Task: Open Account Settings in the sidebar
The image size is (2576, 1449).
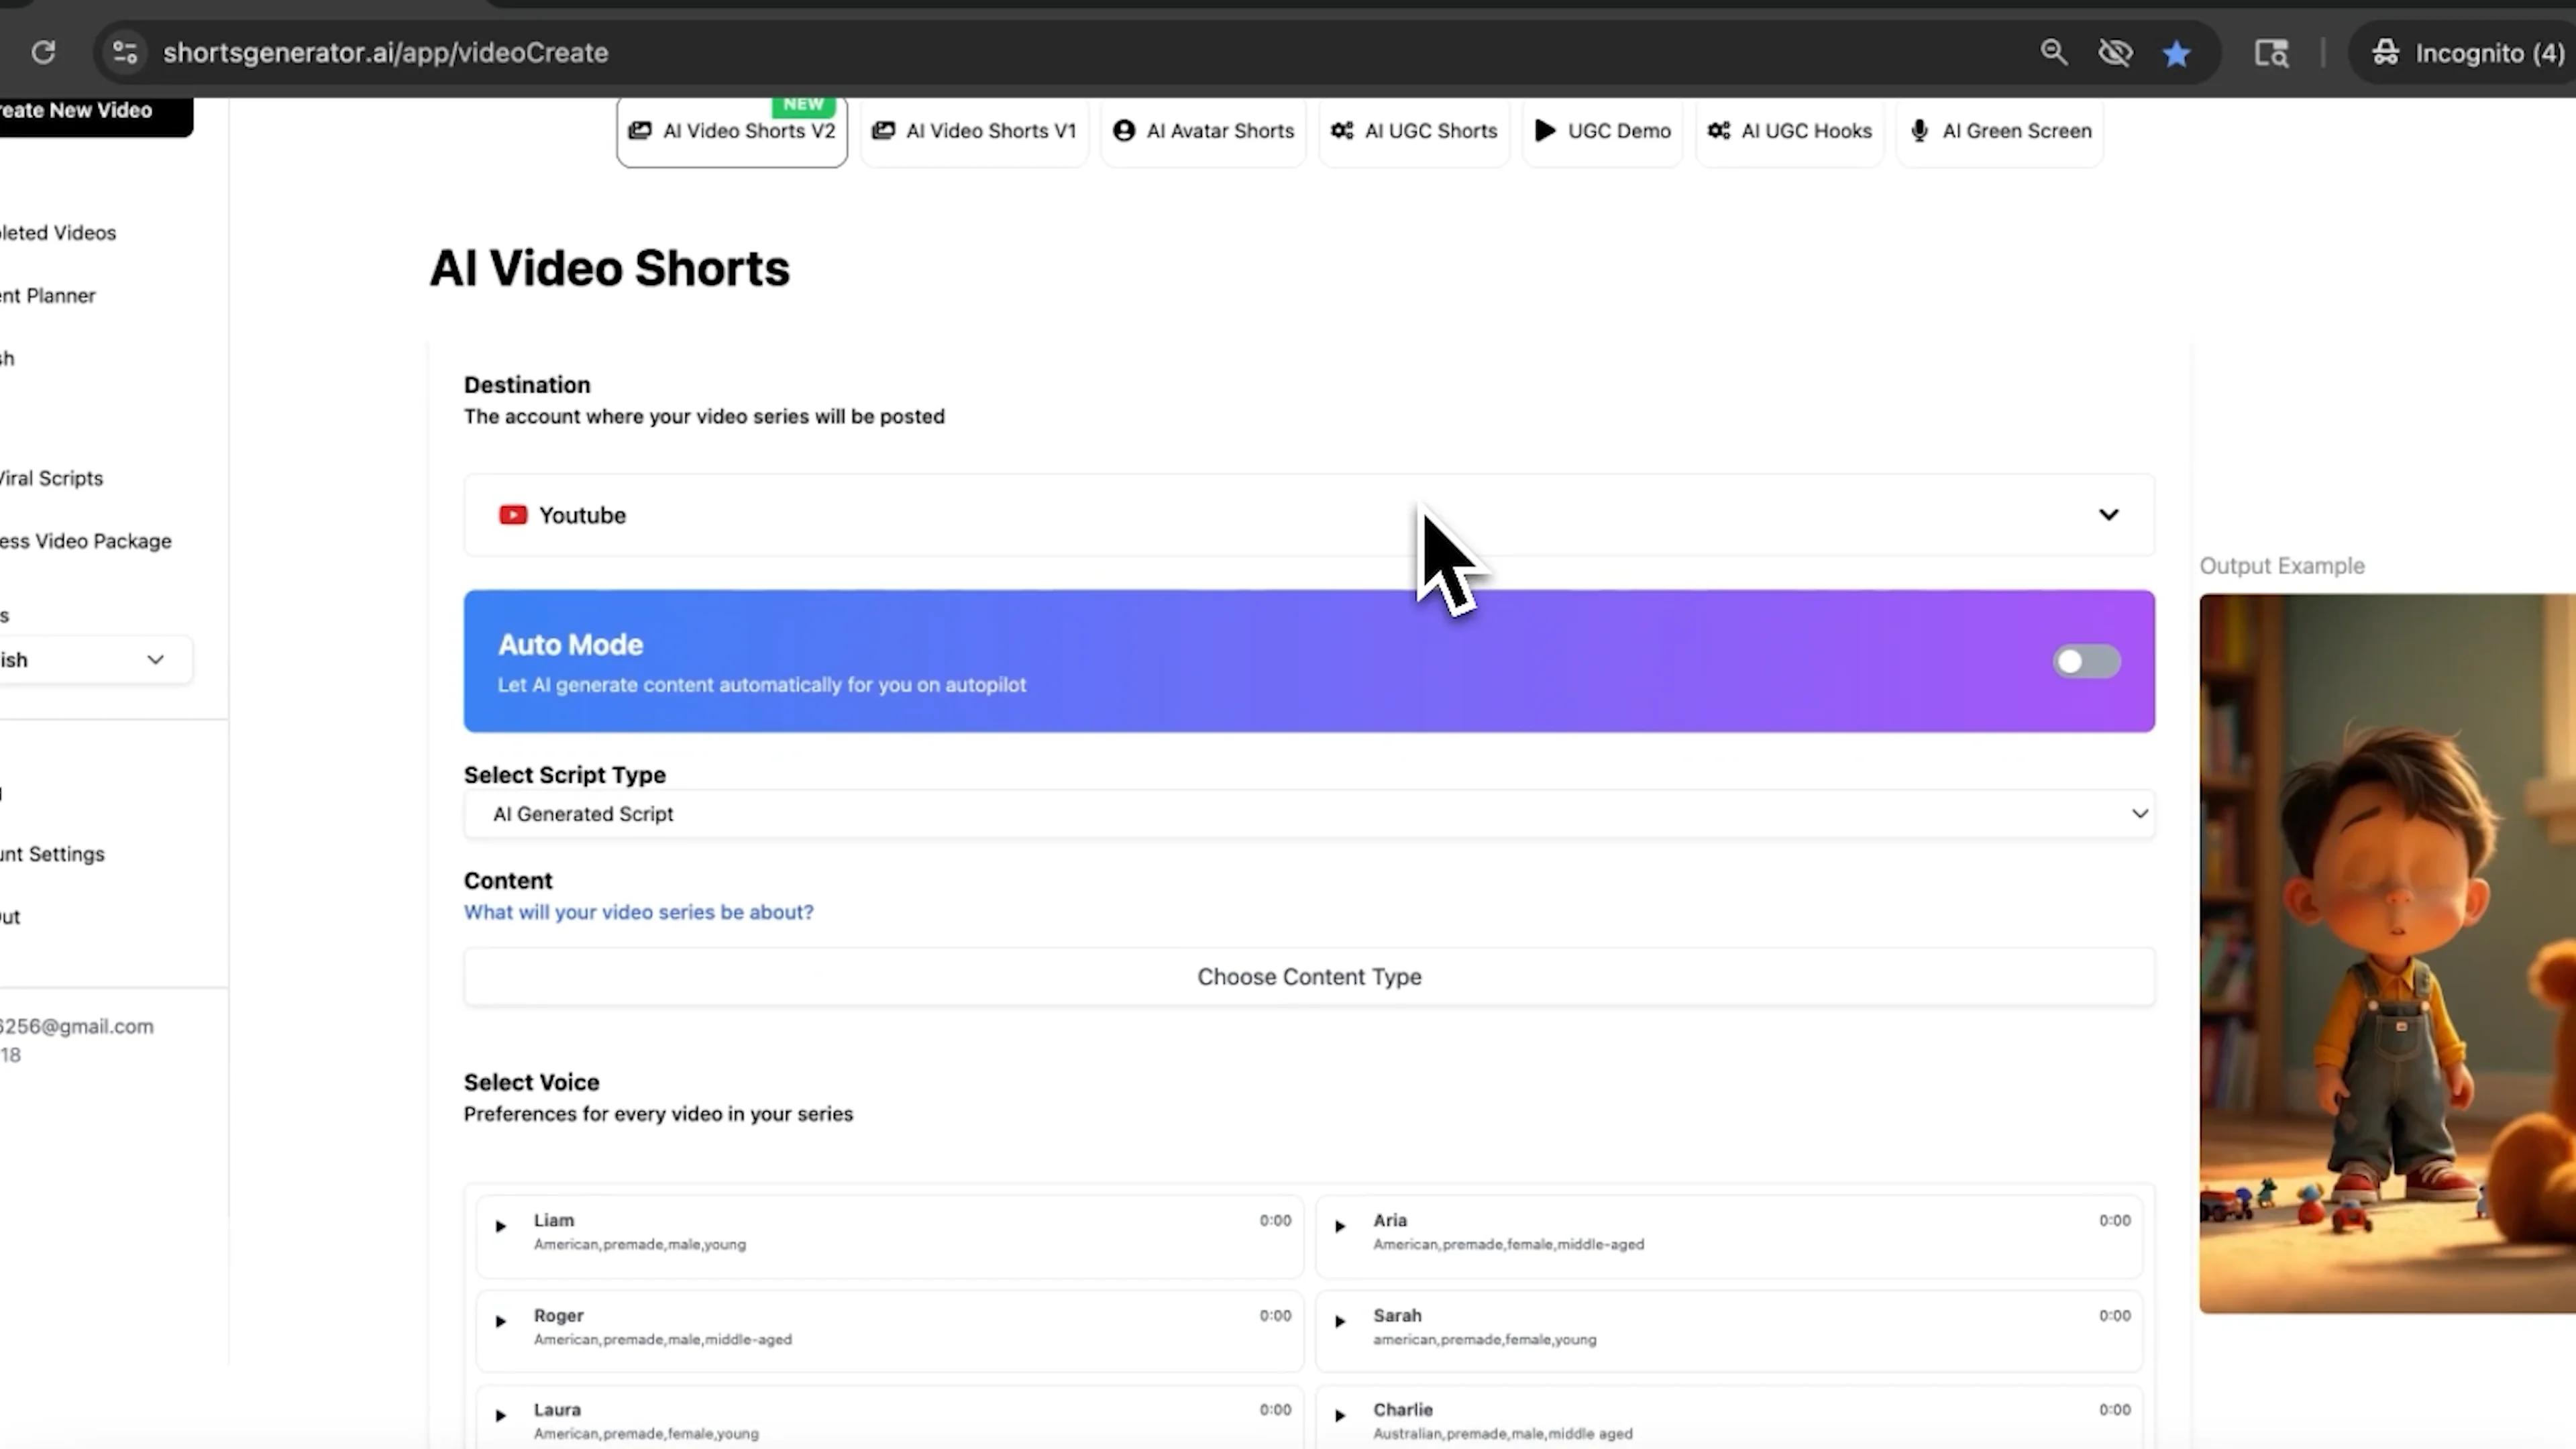Action: pos(53,854)
